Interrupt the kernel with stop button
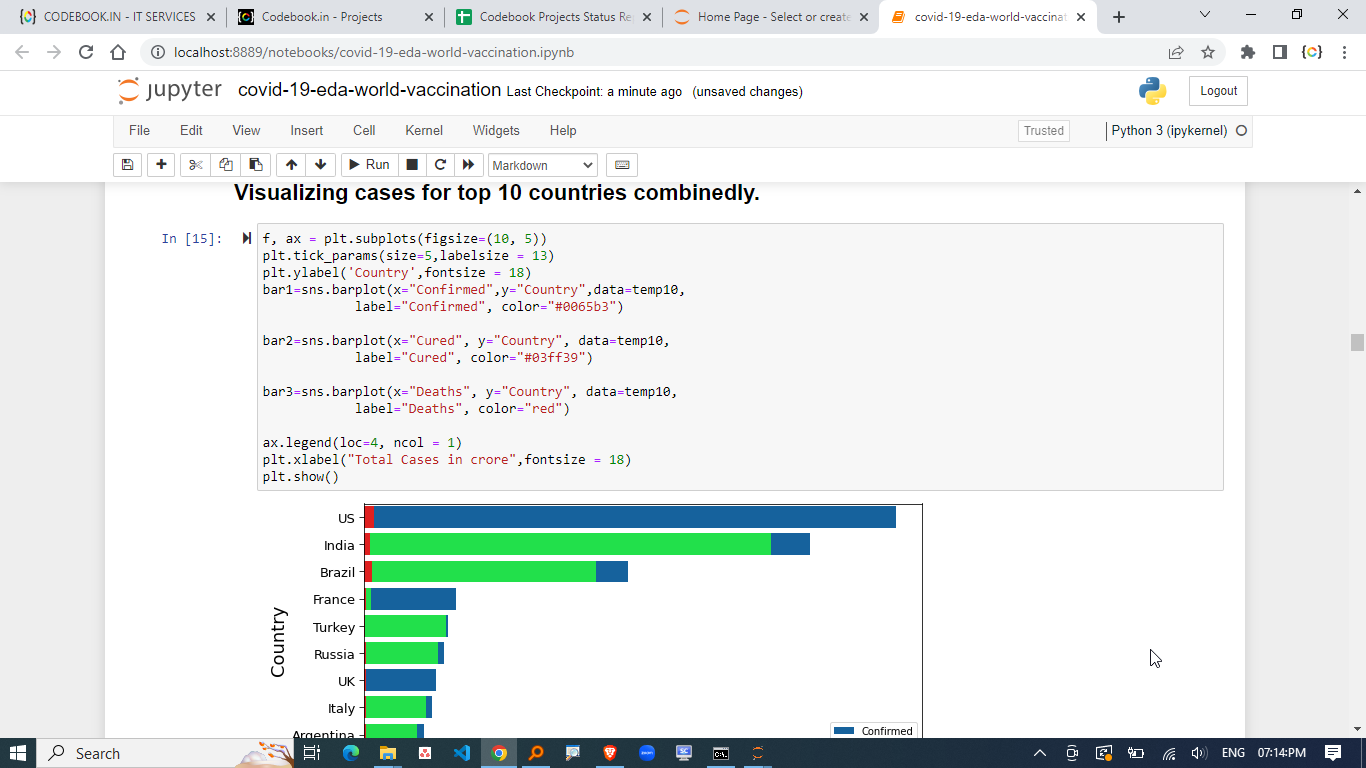The width and height of the screenshot is (1366, 768). 411,165
